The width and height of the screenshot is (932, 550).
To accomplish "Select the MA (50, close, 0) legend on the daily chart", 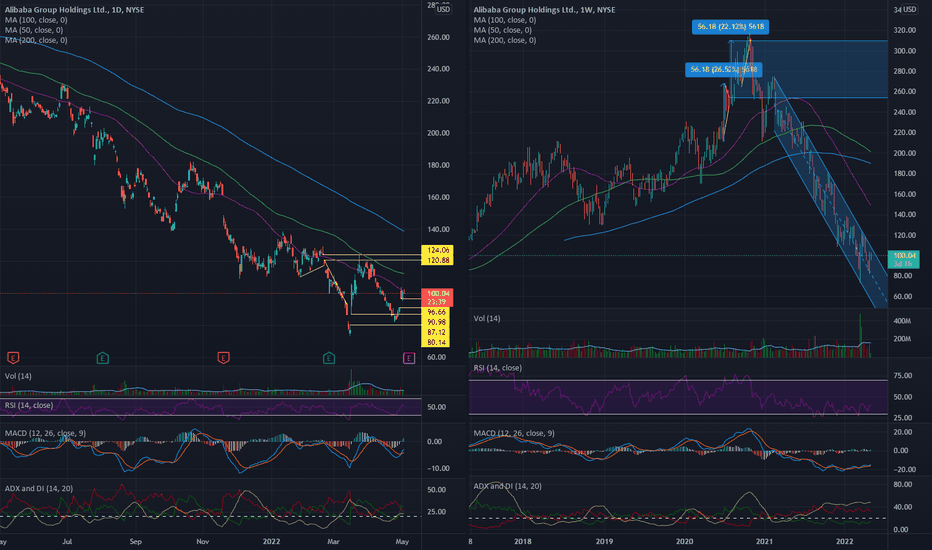I will pyautogui.click(x=34, y=30).
